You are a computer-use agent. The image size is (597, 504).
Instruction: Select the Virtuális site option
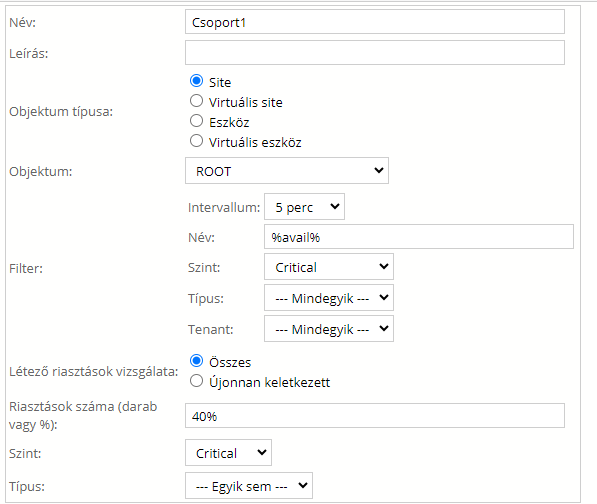pos(196,101)
